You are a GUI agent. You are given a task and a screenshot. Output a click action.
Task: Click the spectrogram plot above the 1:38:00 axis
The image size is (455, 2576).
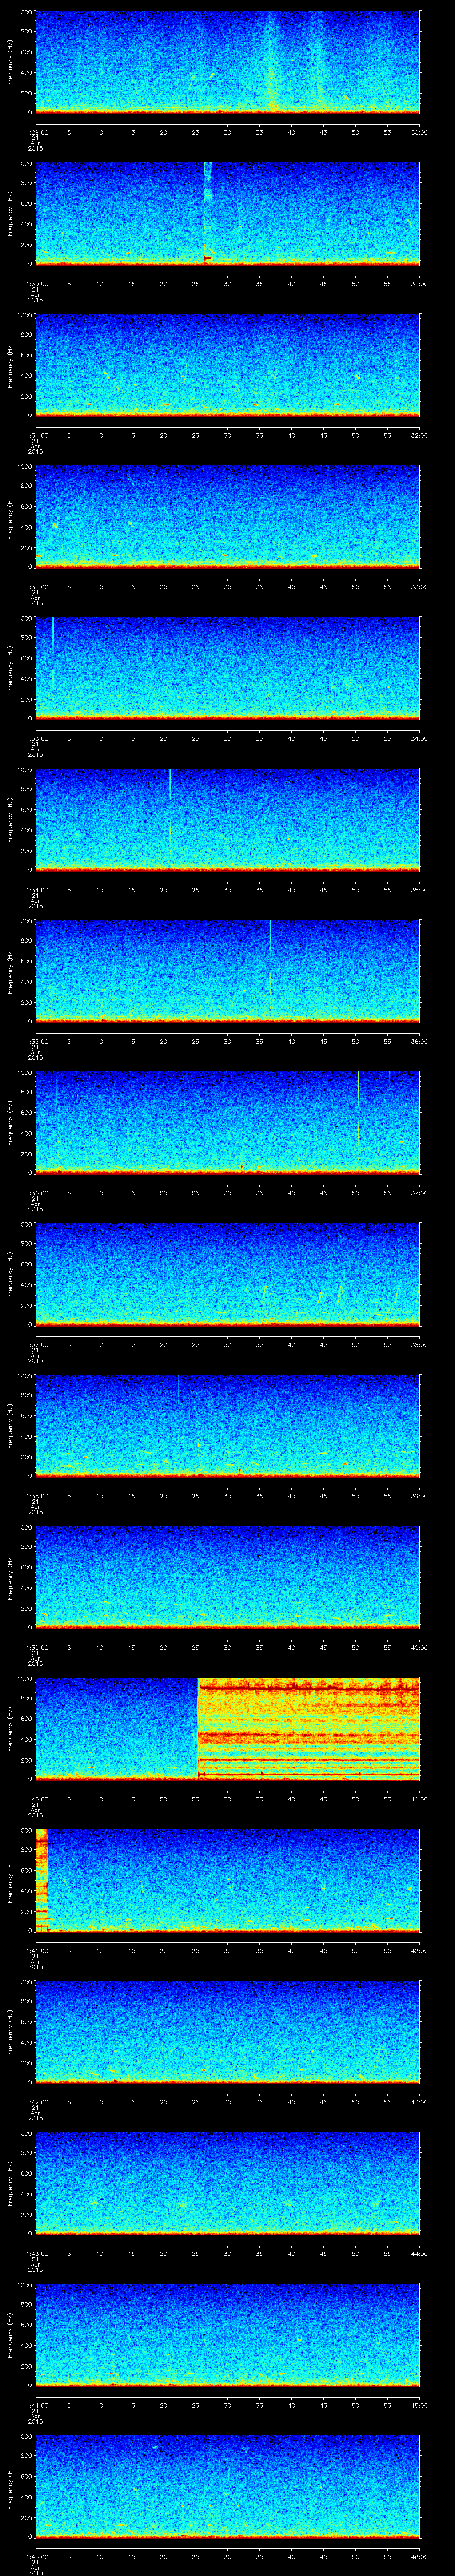point(227,1425)
